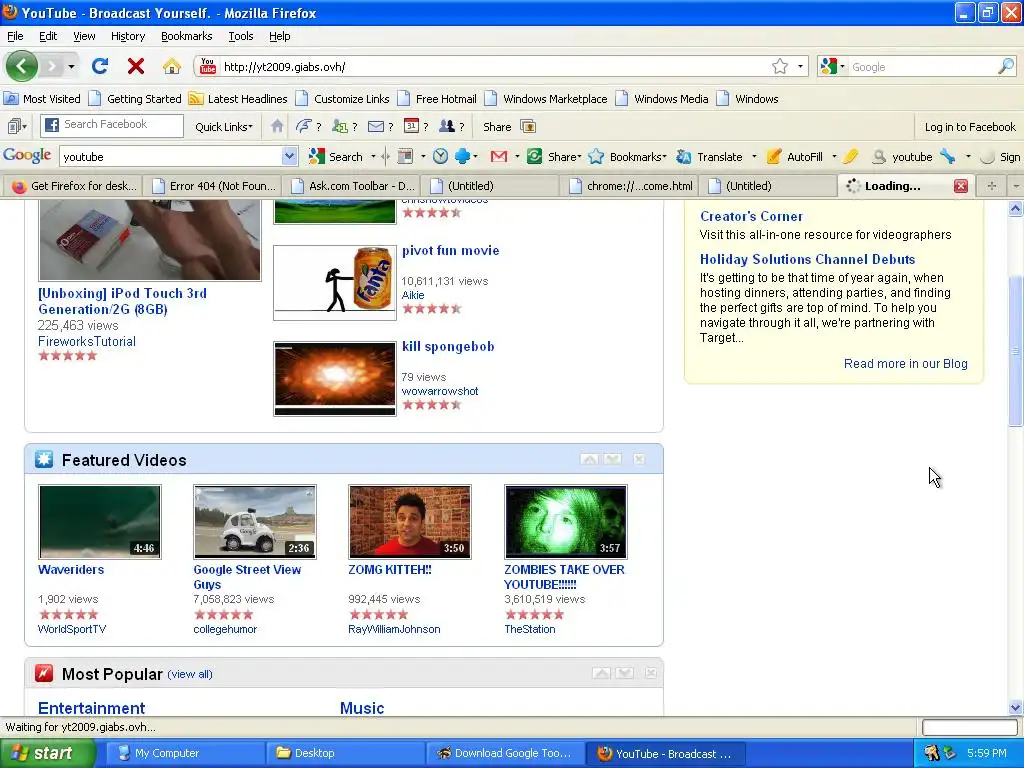1024x768 pixels.
Task: Click the YouTube site icon in address bar
Action: click(x=208, y=66)
